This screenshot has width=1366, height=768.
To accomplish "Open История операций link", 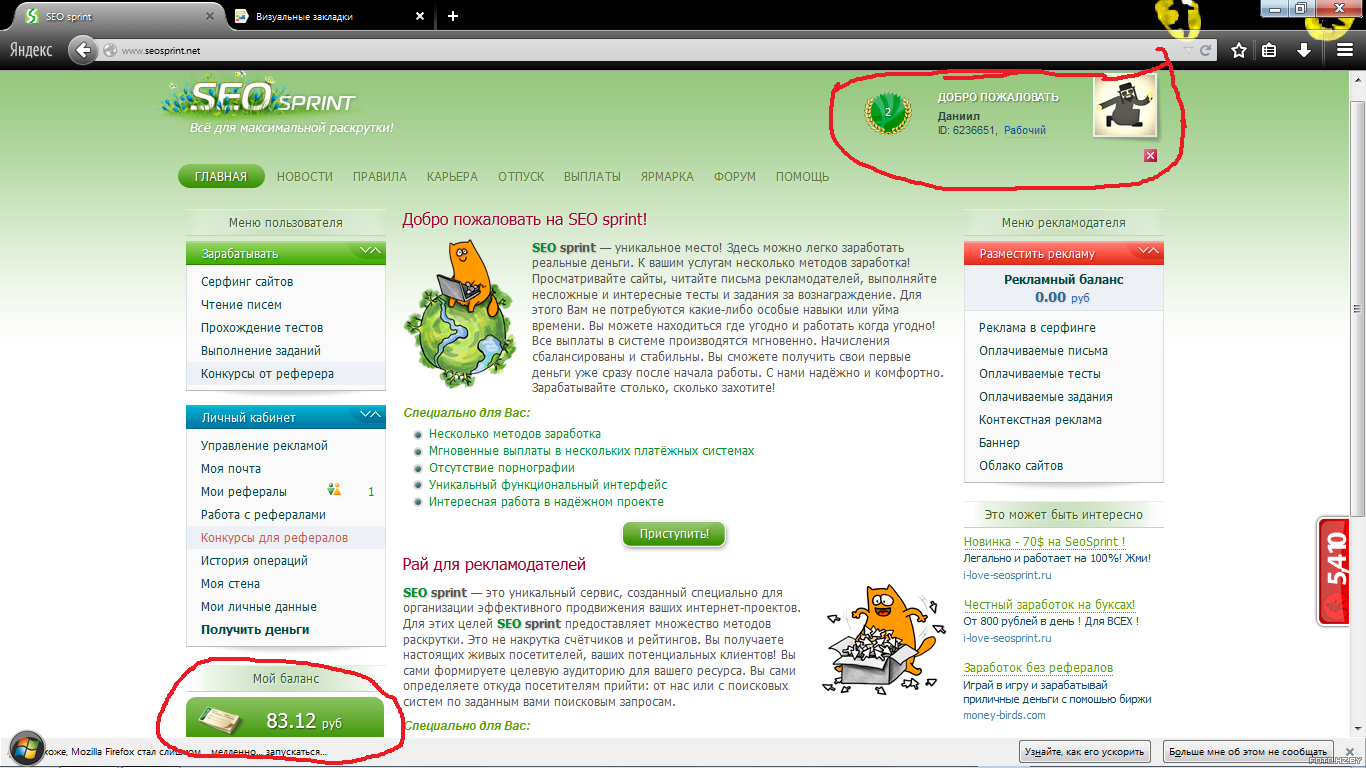I will (254, 561).
